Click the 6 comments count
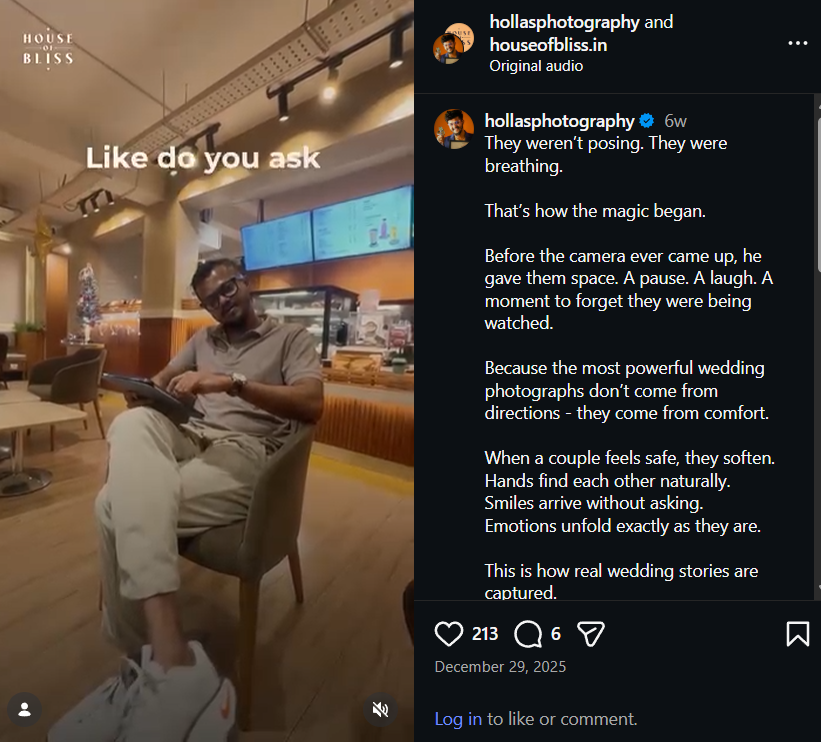 click(555, 634)
